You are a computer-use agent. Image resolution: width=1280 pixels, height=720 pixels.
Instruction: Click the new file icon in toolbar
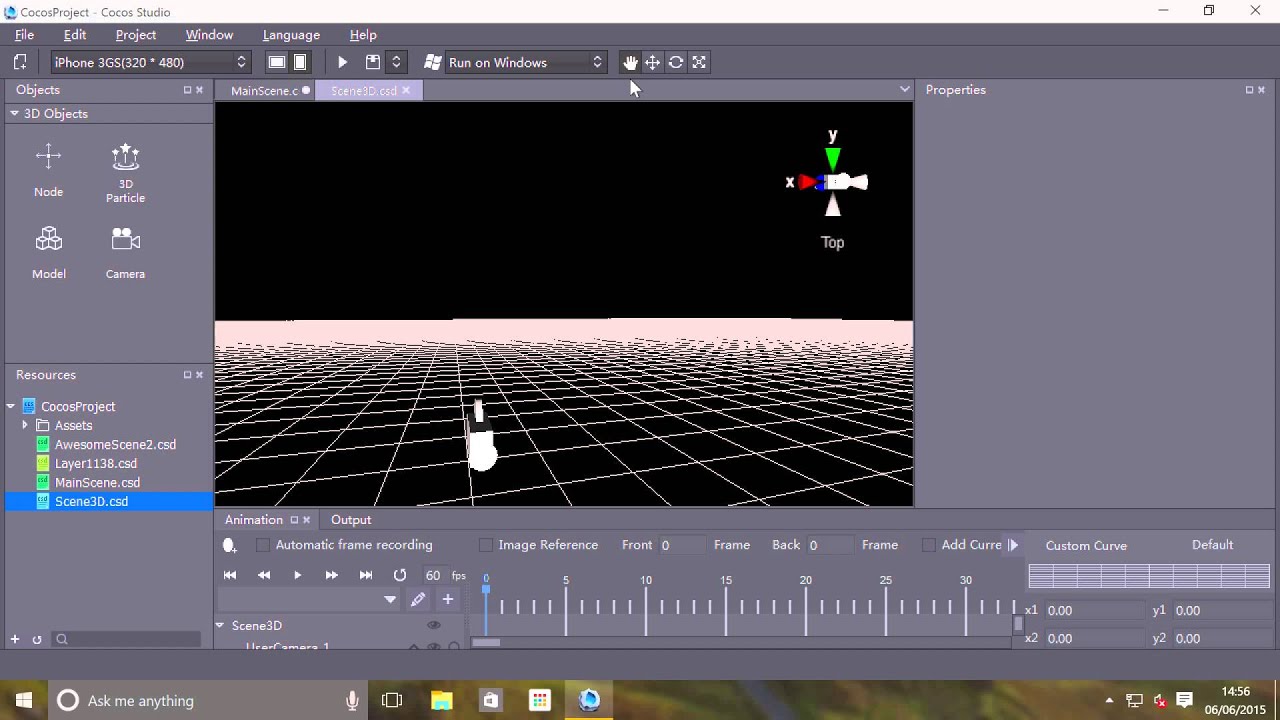pos(20,62)
